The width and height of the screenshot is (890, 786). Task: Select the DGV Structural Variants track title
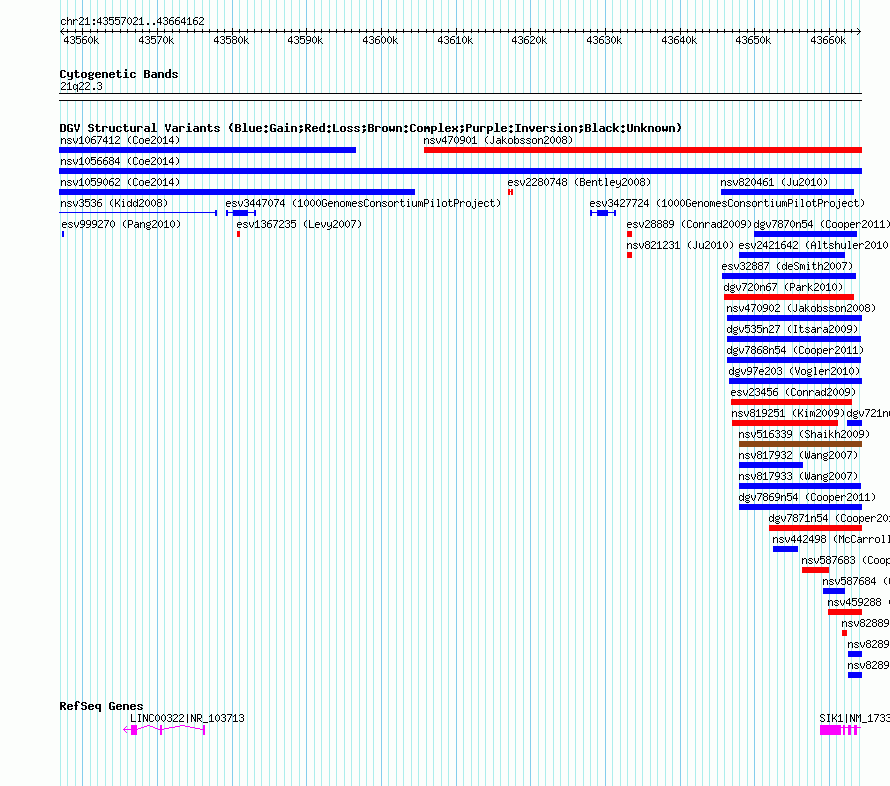[370, 128]
